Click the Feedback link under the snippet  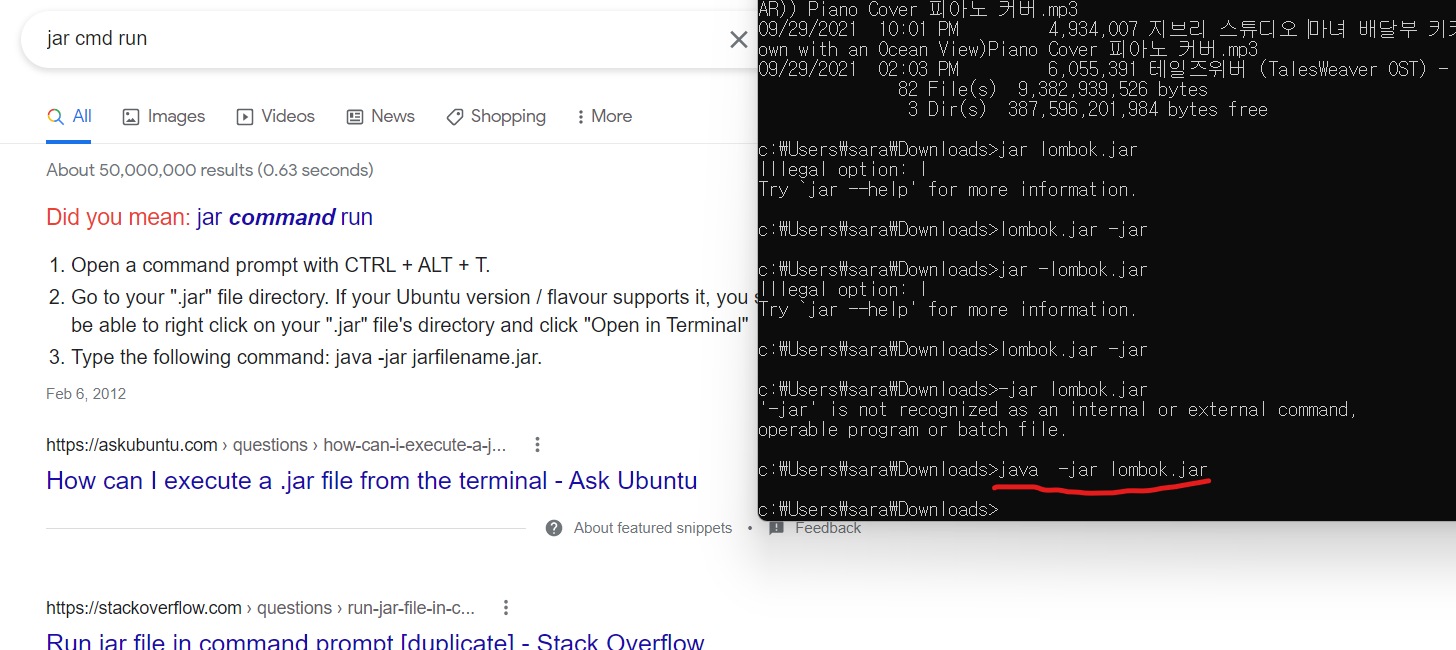click(828, 528)
